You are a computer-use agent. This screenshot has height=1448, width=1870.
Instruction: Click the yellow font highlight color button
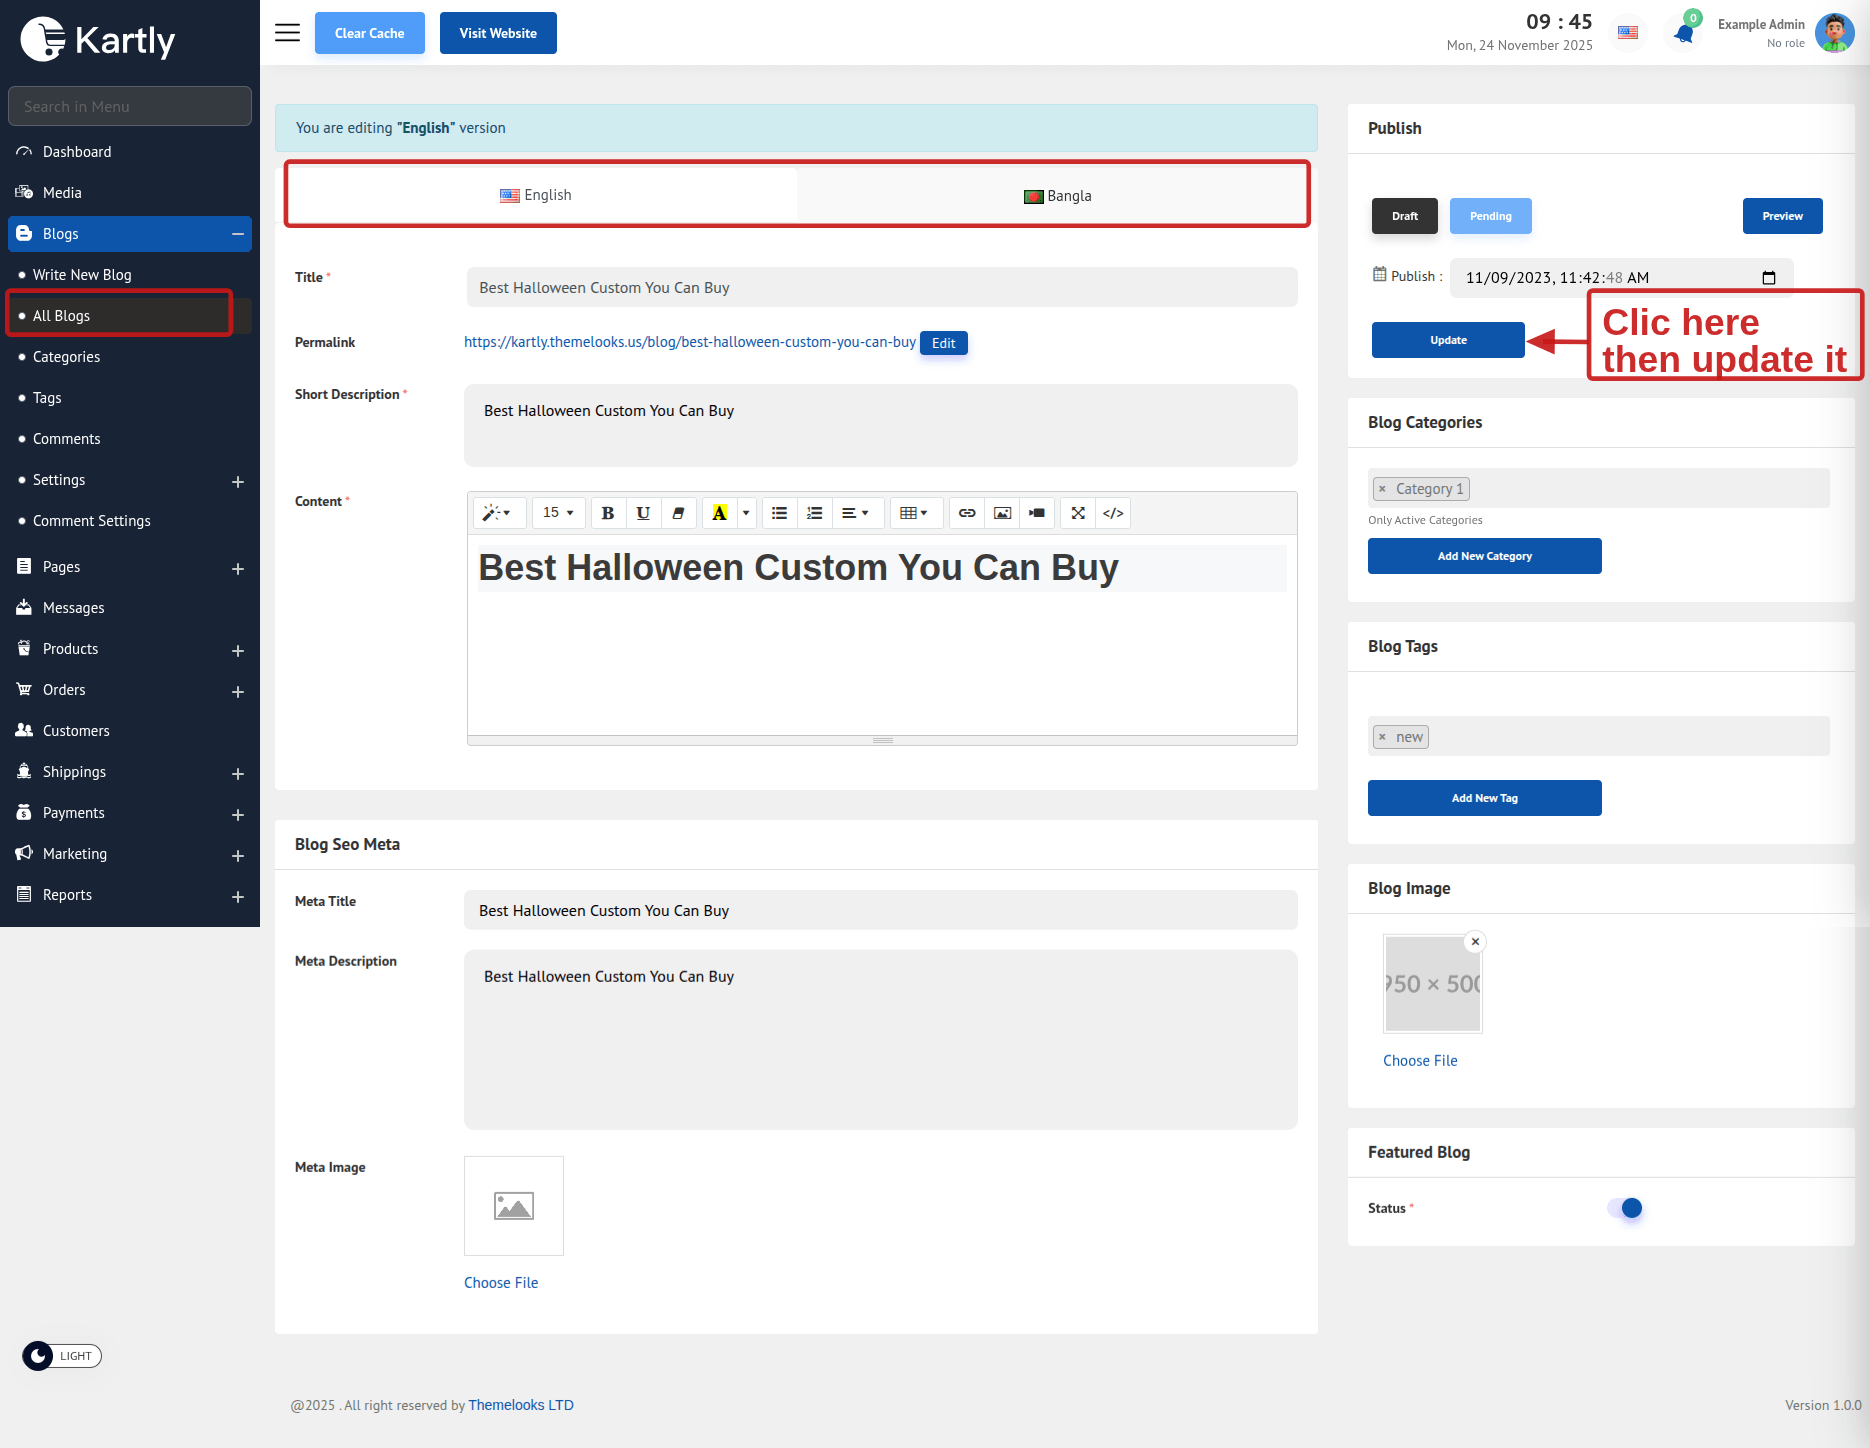click(719, 513)
